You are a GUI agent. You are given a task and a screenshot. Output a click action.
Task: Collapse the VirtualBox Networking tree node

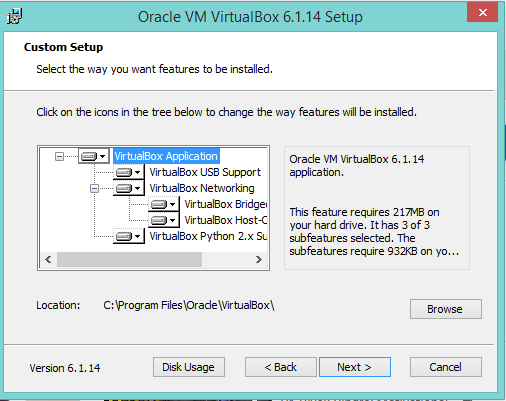94,189
